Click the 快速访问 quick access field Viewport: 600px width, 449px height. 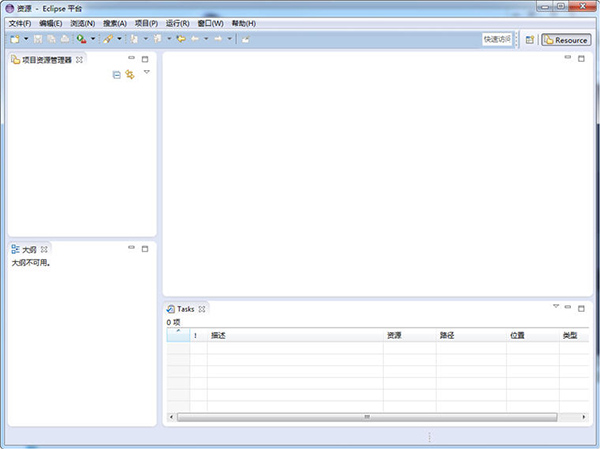(x=497, y=40)
